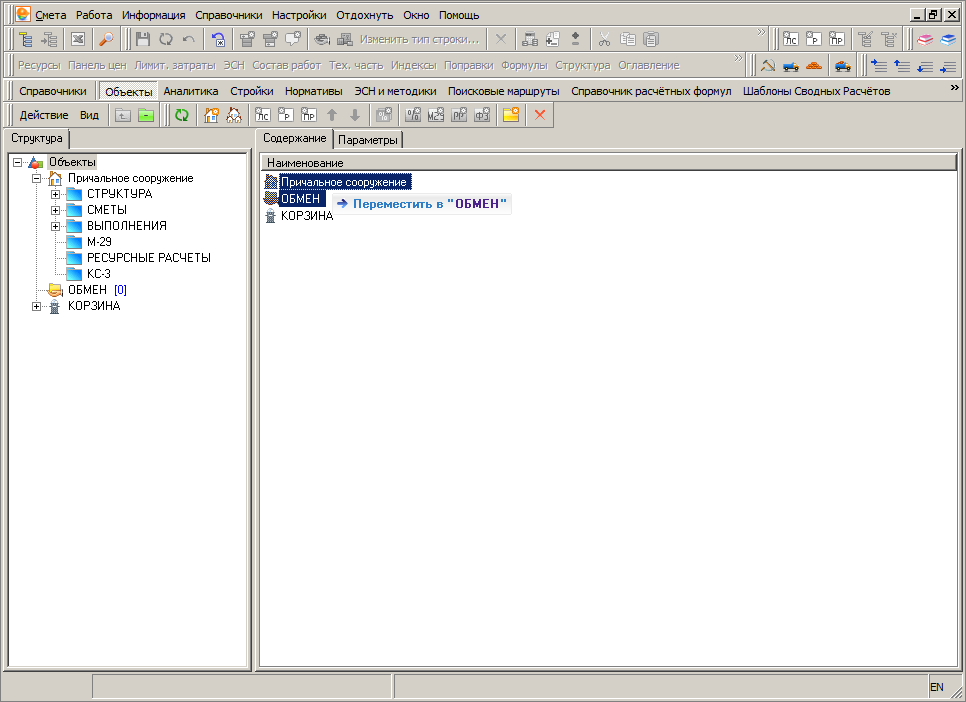Open Поисковые маршруты
This screenshot has width=966, height=702.
pos(503,91)
